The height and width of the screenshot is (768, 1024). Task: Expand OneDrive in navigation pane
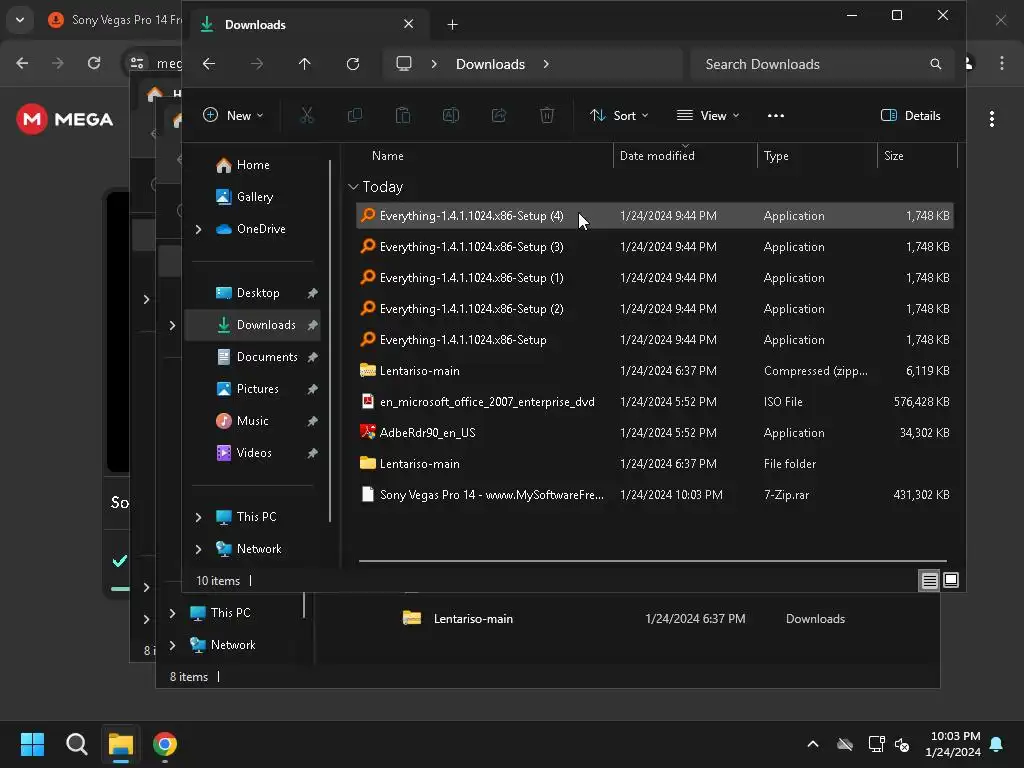click(199, 229)
